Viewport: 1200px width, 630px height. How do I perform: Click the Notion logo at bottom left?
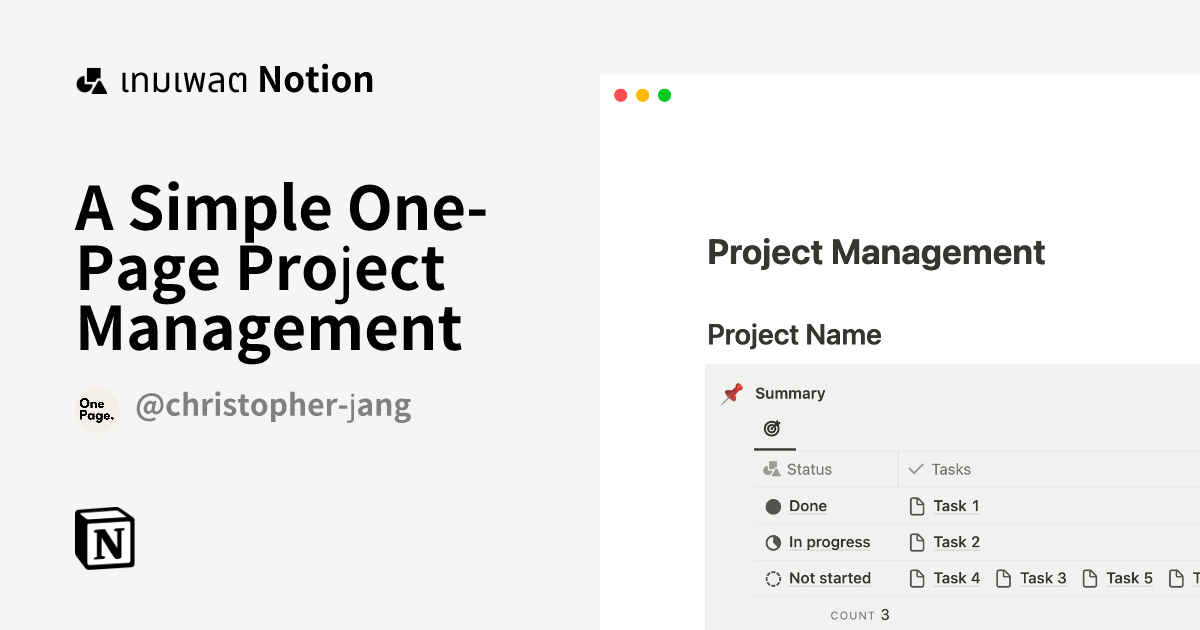[104, 538]
